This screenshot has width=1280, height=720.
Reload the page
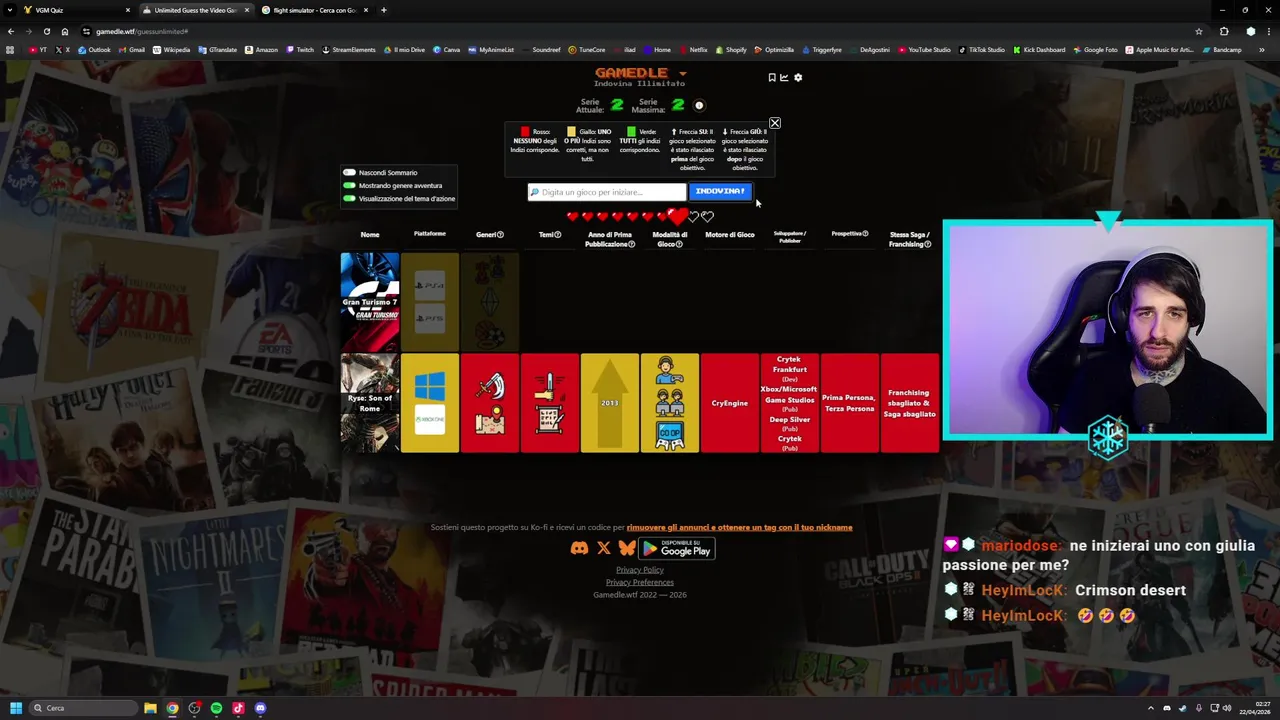[46, 31]
